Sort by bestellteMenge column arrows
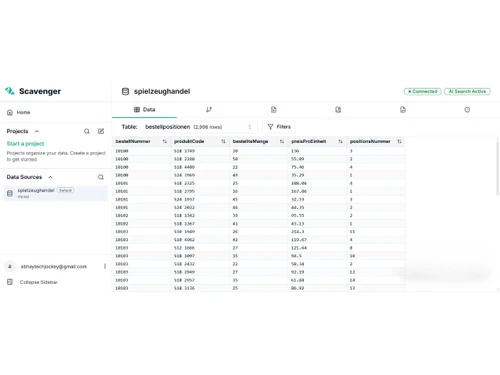The image size is (500, 375). 282,141
